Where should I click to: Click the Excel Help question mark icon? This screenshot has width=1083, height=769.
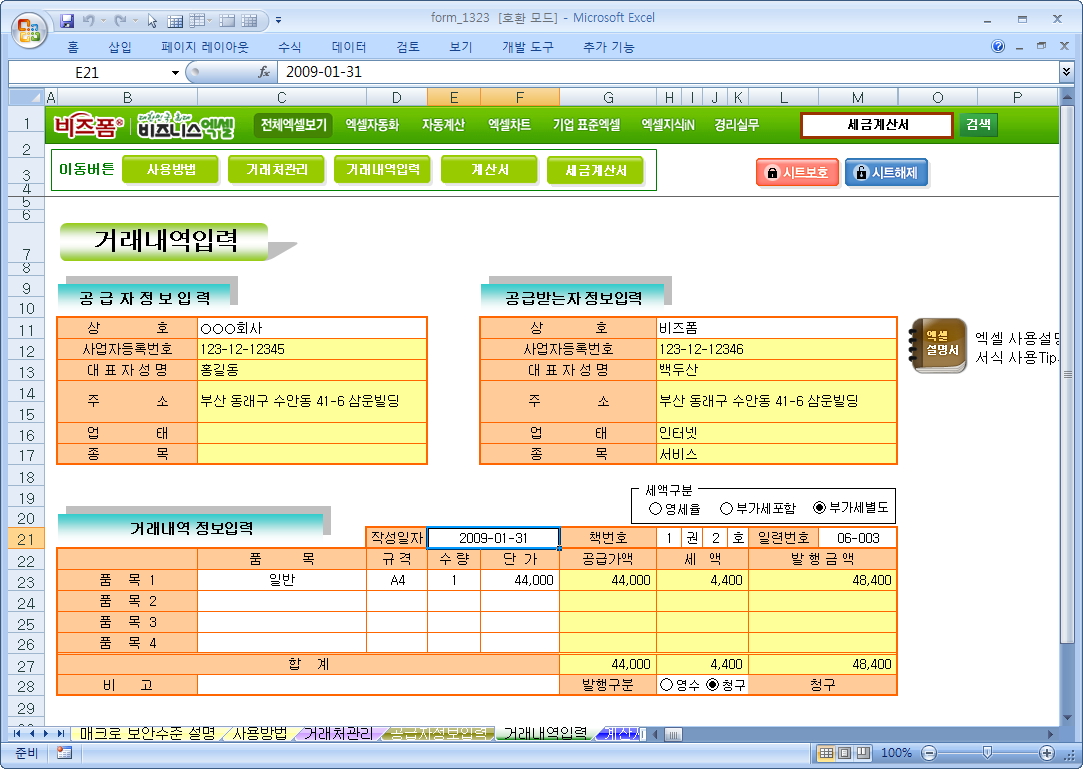point(998,47)
